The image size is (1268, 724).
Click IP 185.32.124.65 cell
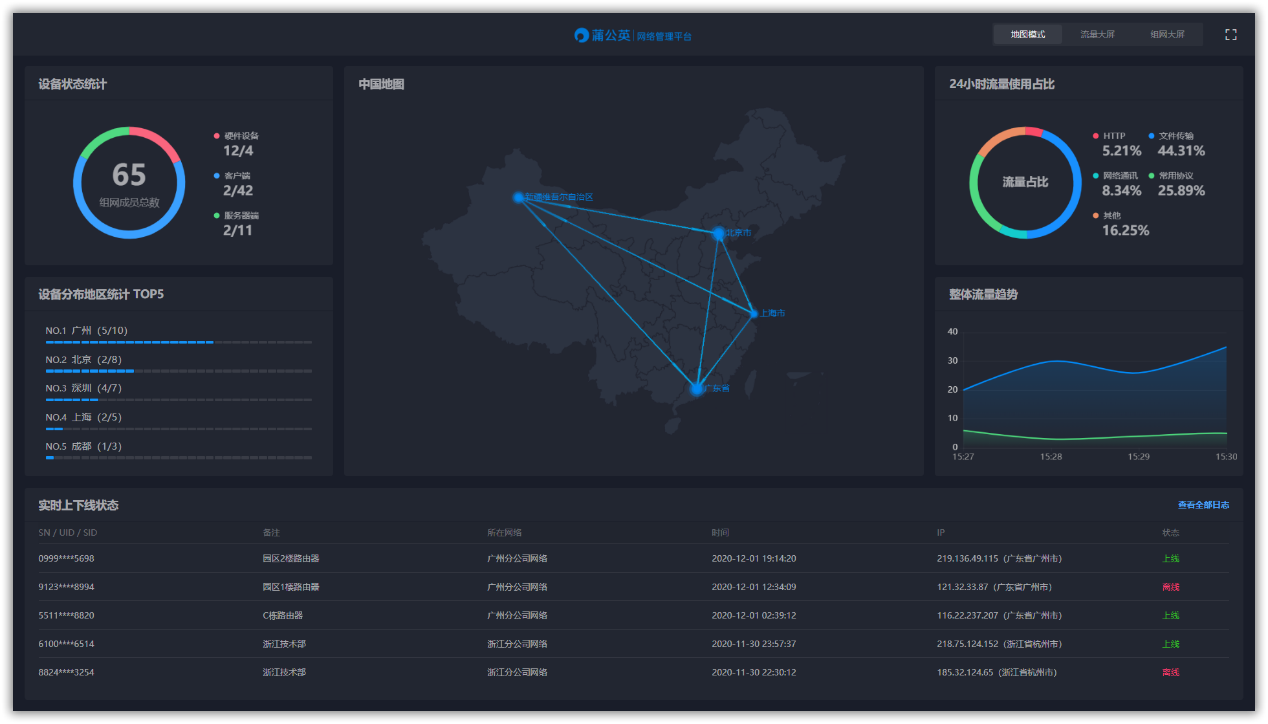point(996,672)
